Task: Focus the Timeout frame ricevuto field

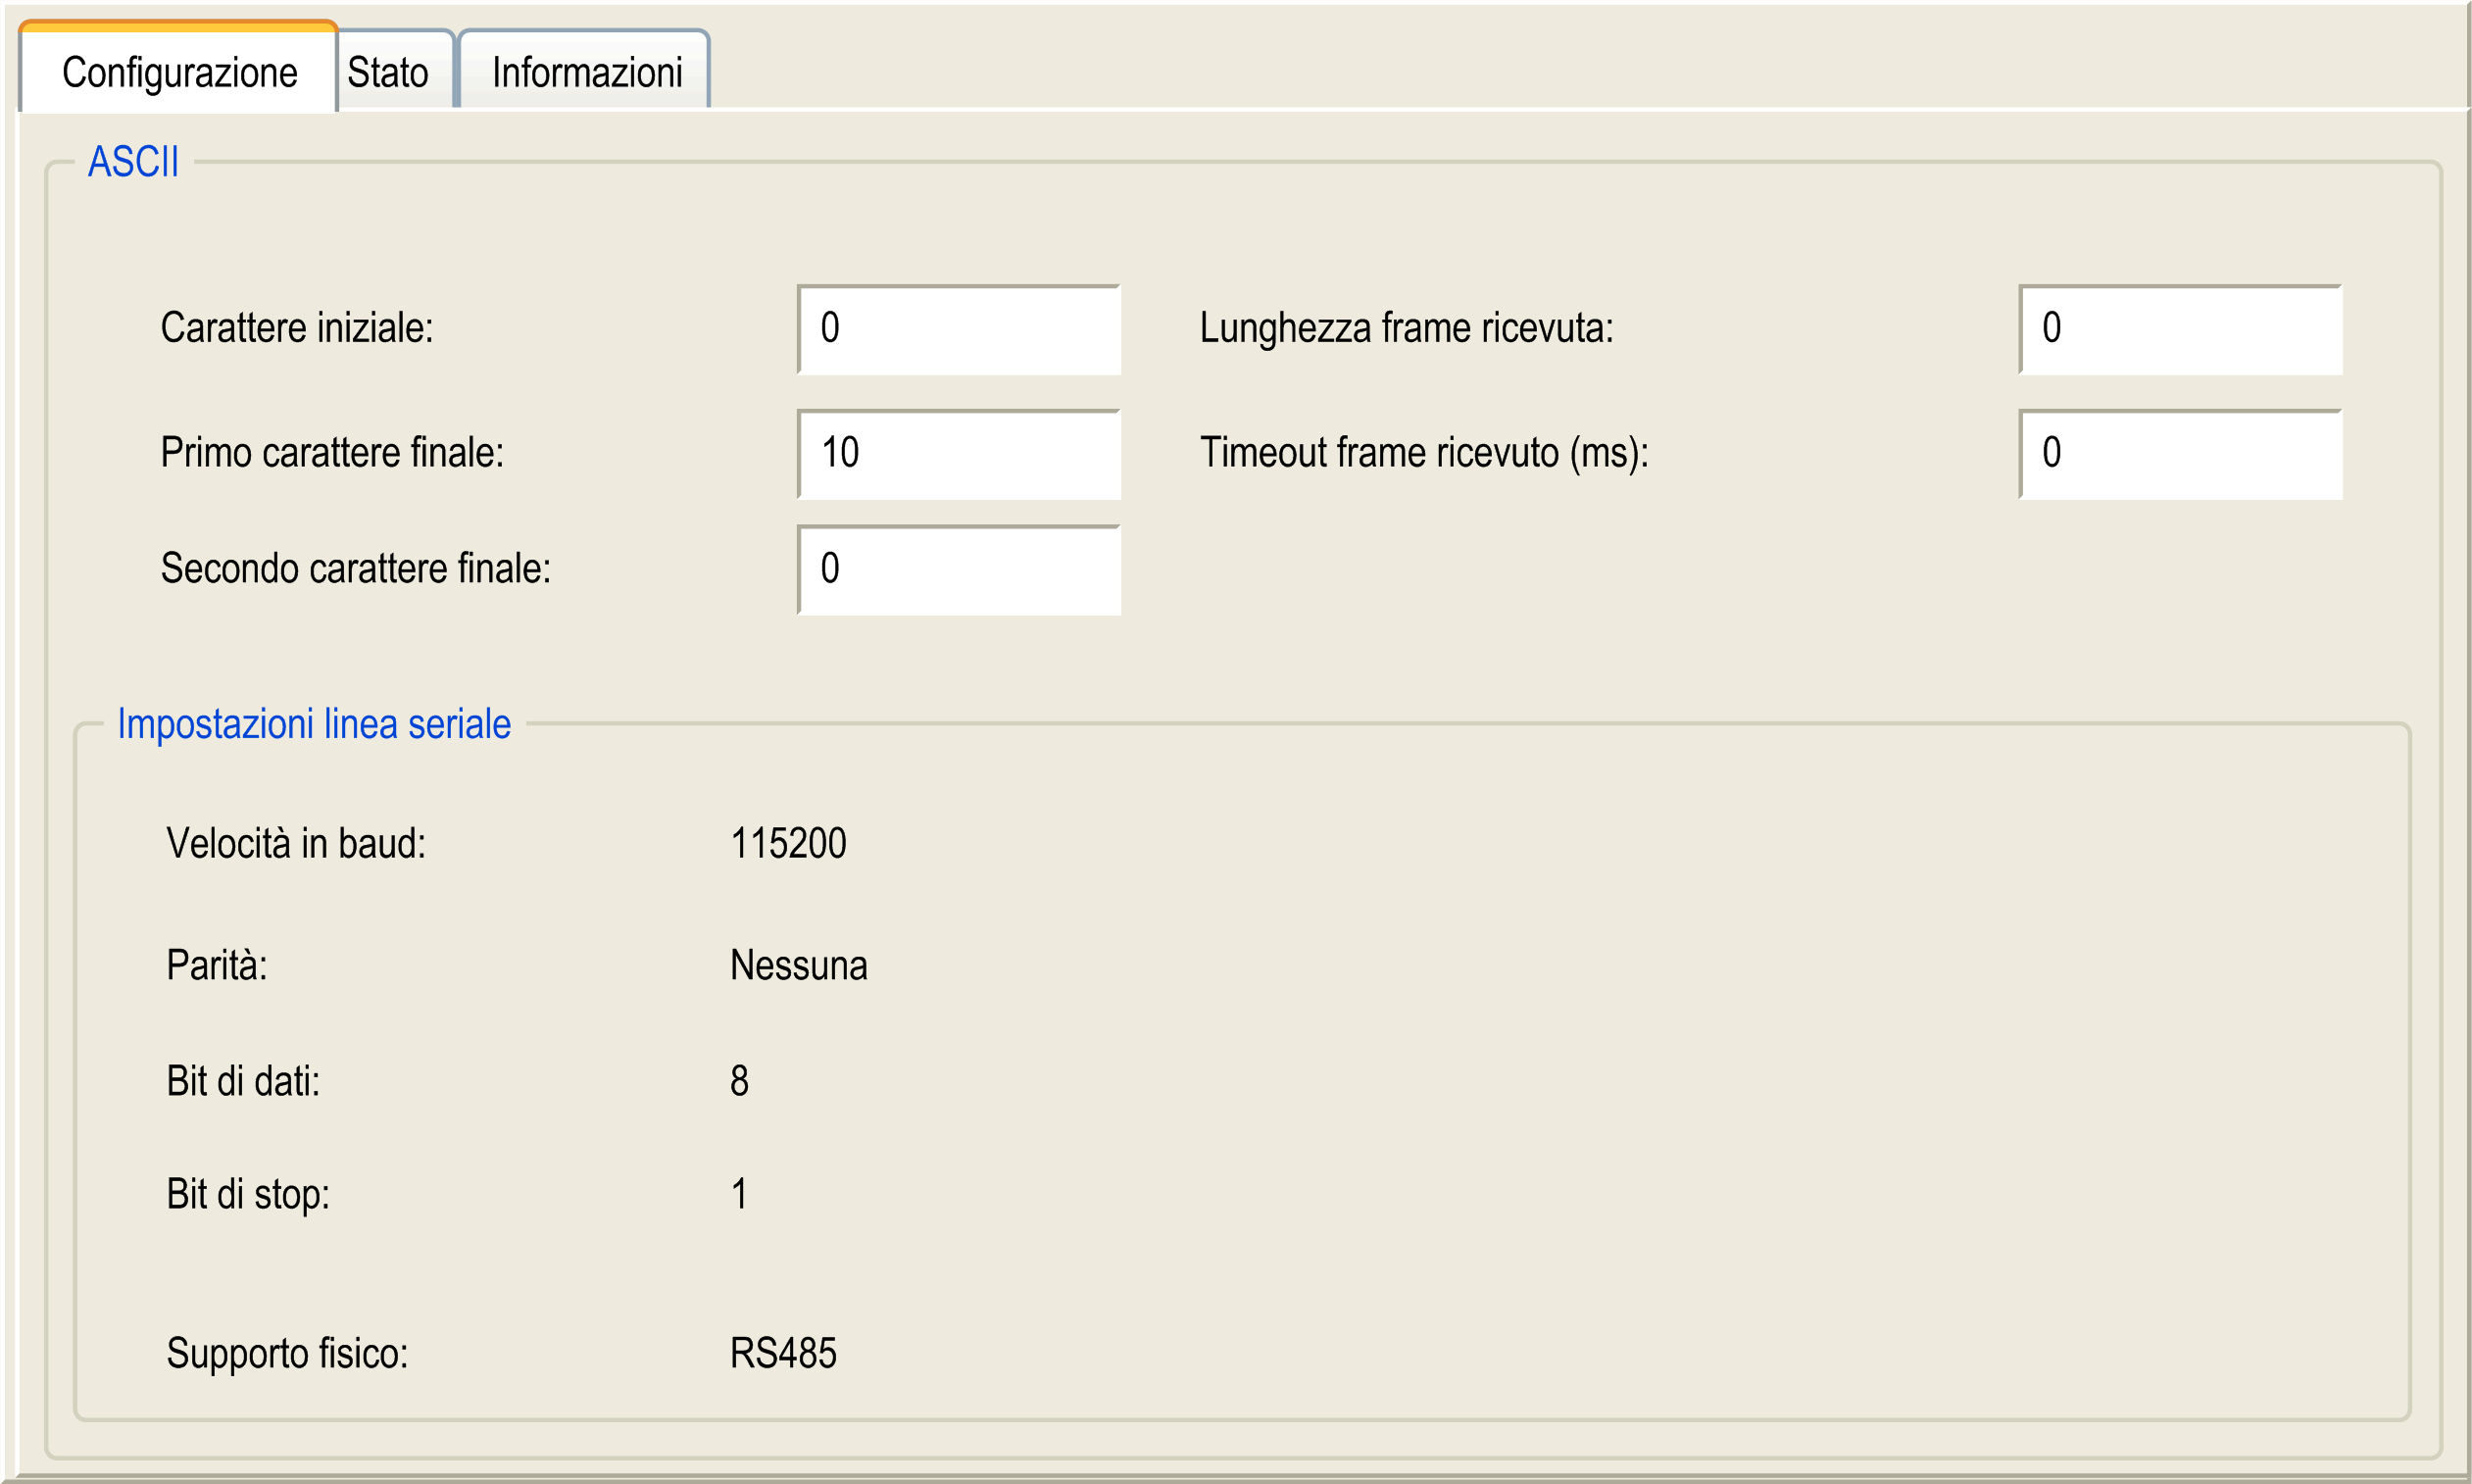Action: [x=2179, y=453]
